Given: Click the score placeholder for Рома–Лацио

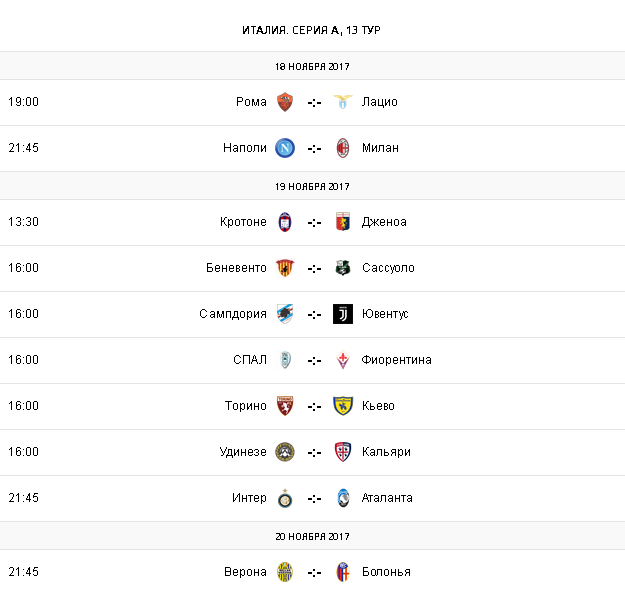Looking at the screenshot, I should [314, 102].
